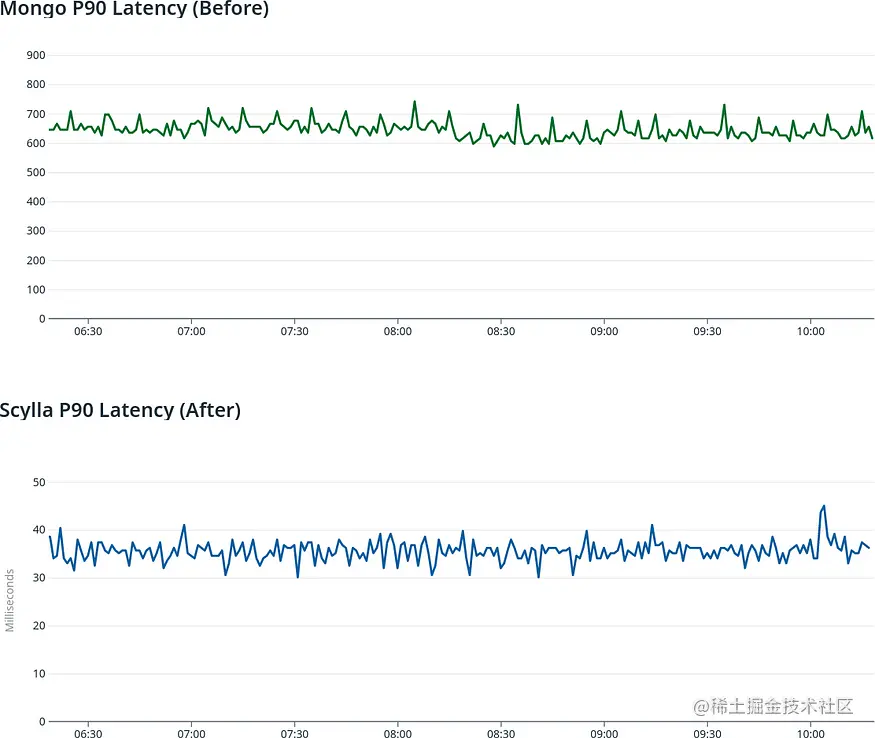Click the Scylla P90 Latency (After) chart title
This screenshot has width=875, height=738.
120,410
